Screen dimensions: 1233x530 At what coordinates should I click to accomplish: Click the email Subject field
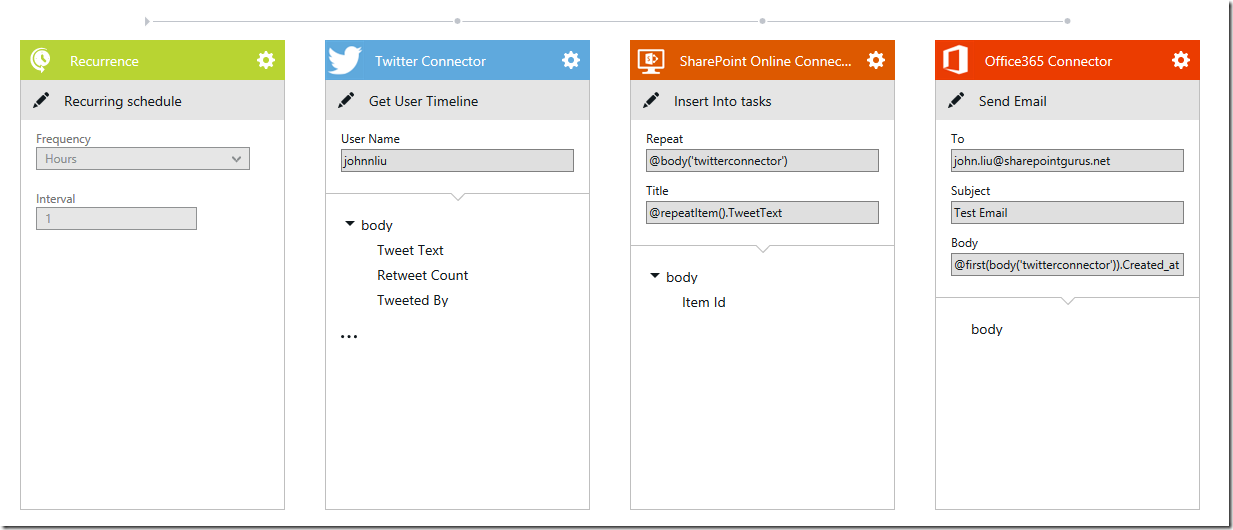click(x=1067, y=213)
